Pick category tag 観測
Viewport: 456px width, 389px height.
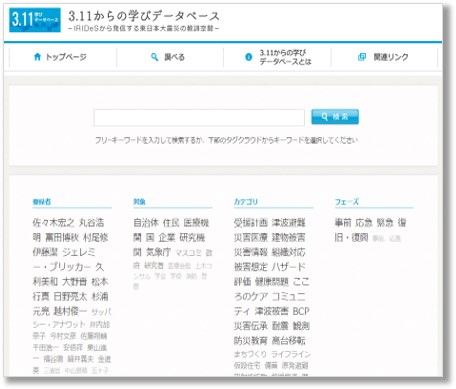[301, 326]
